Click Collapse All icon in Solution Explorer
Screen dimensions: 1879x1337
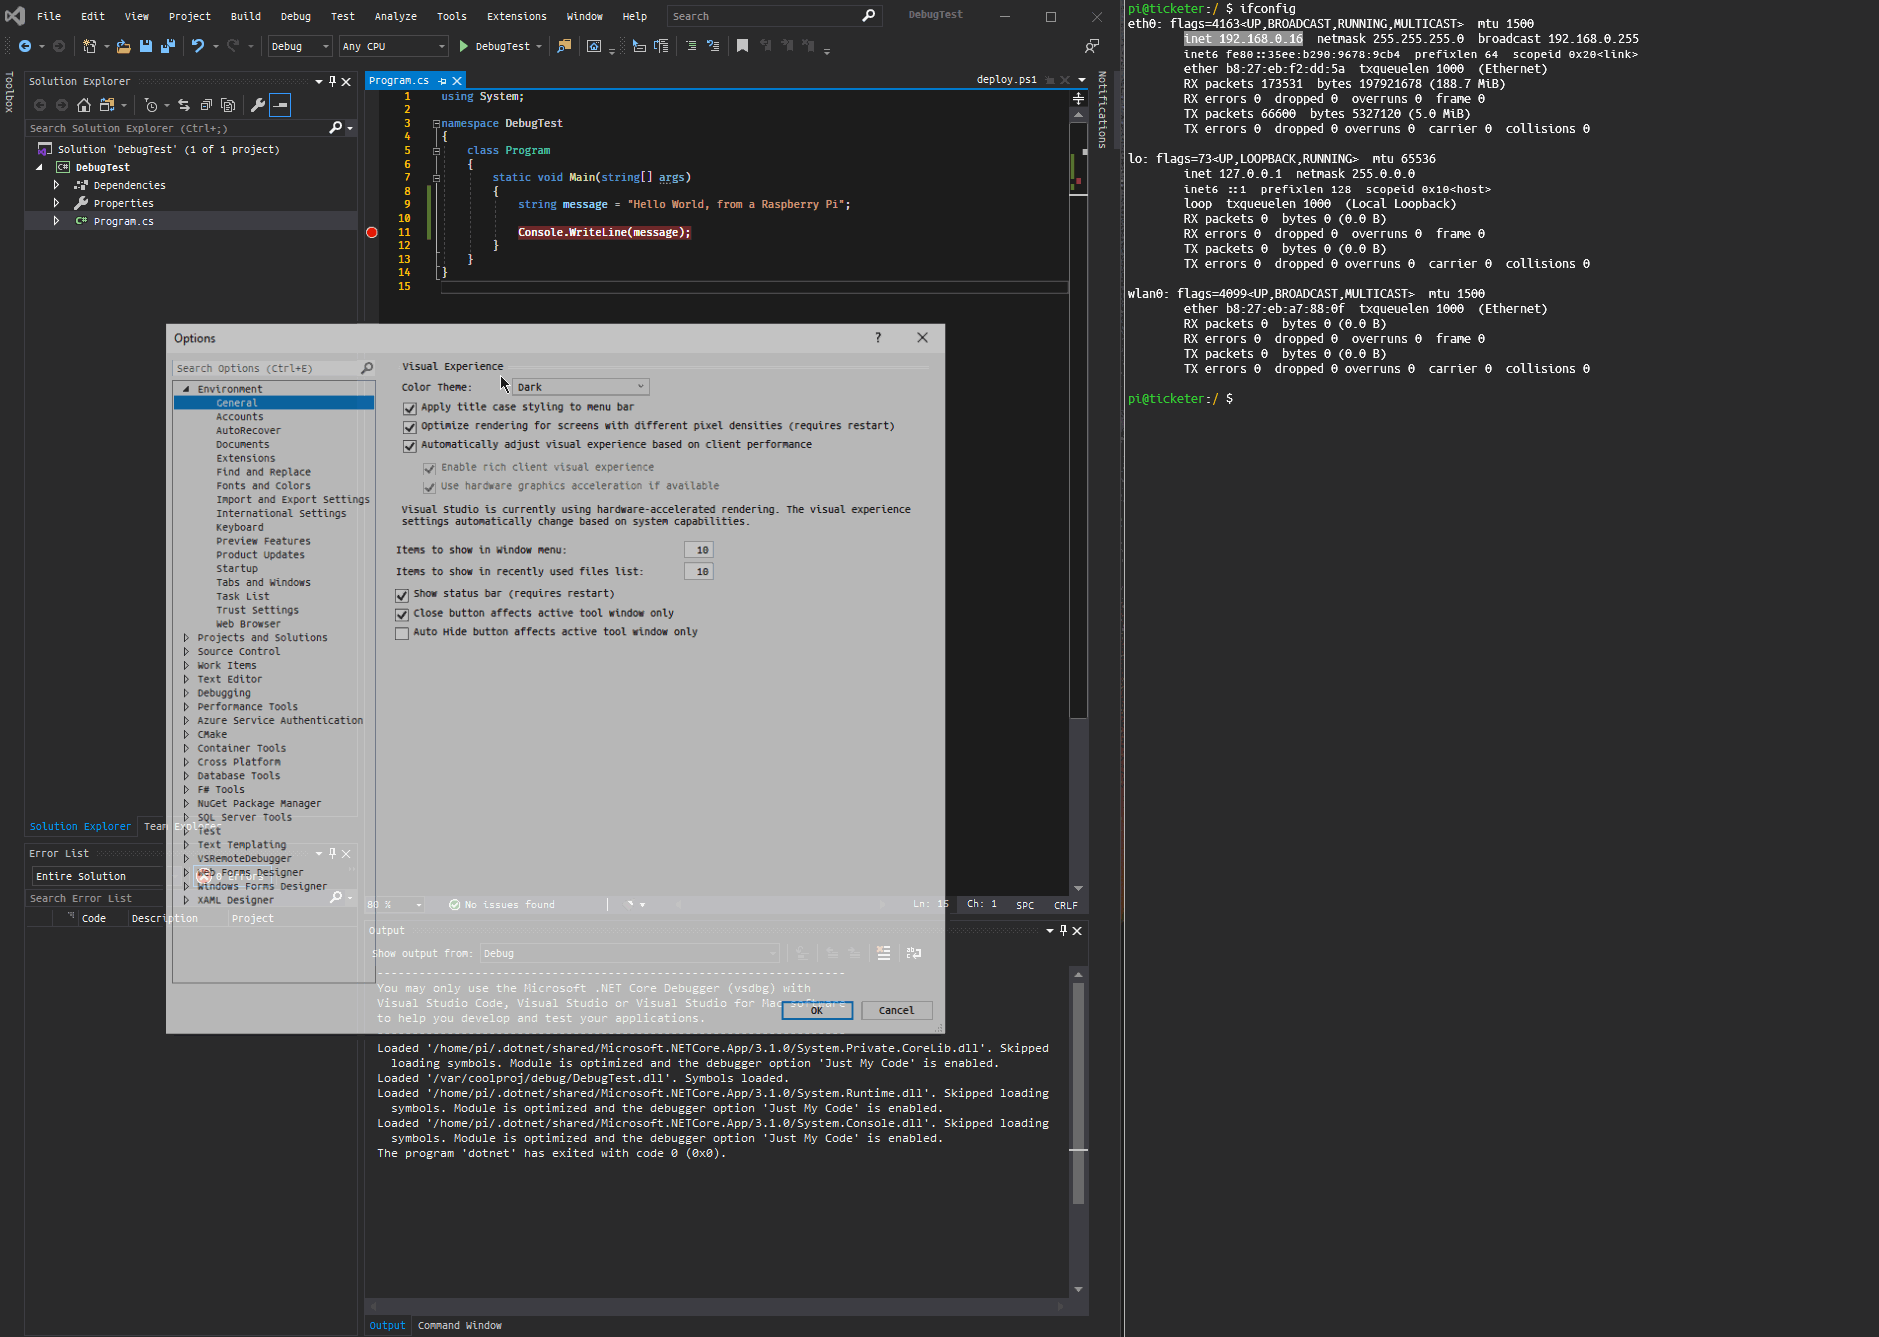coord(206,105)
